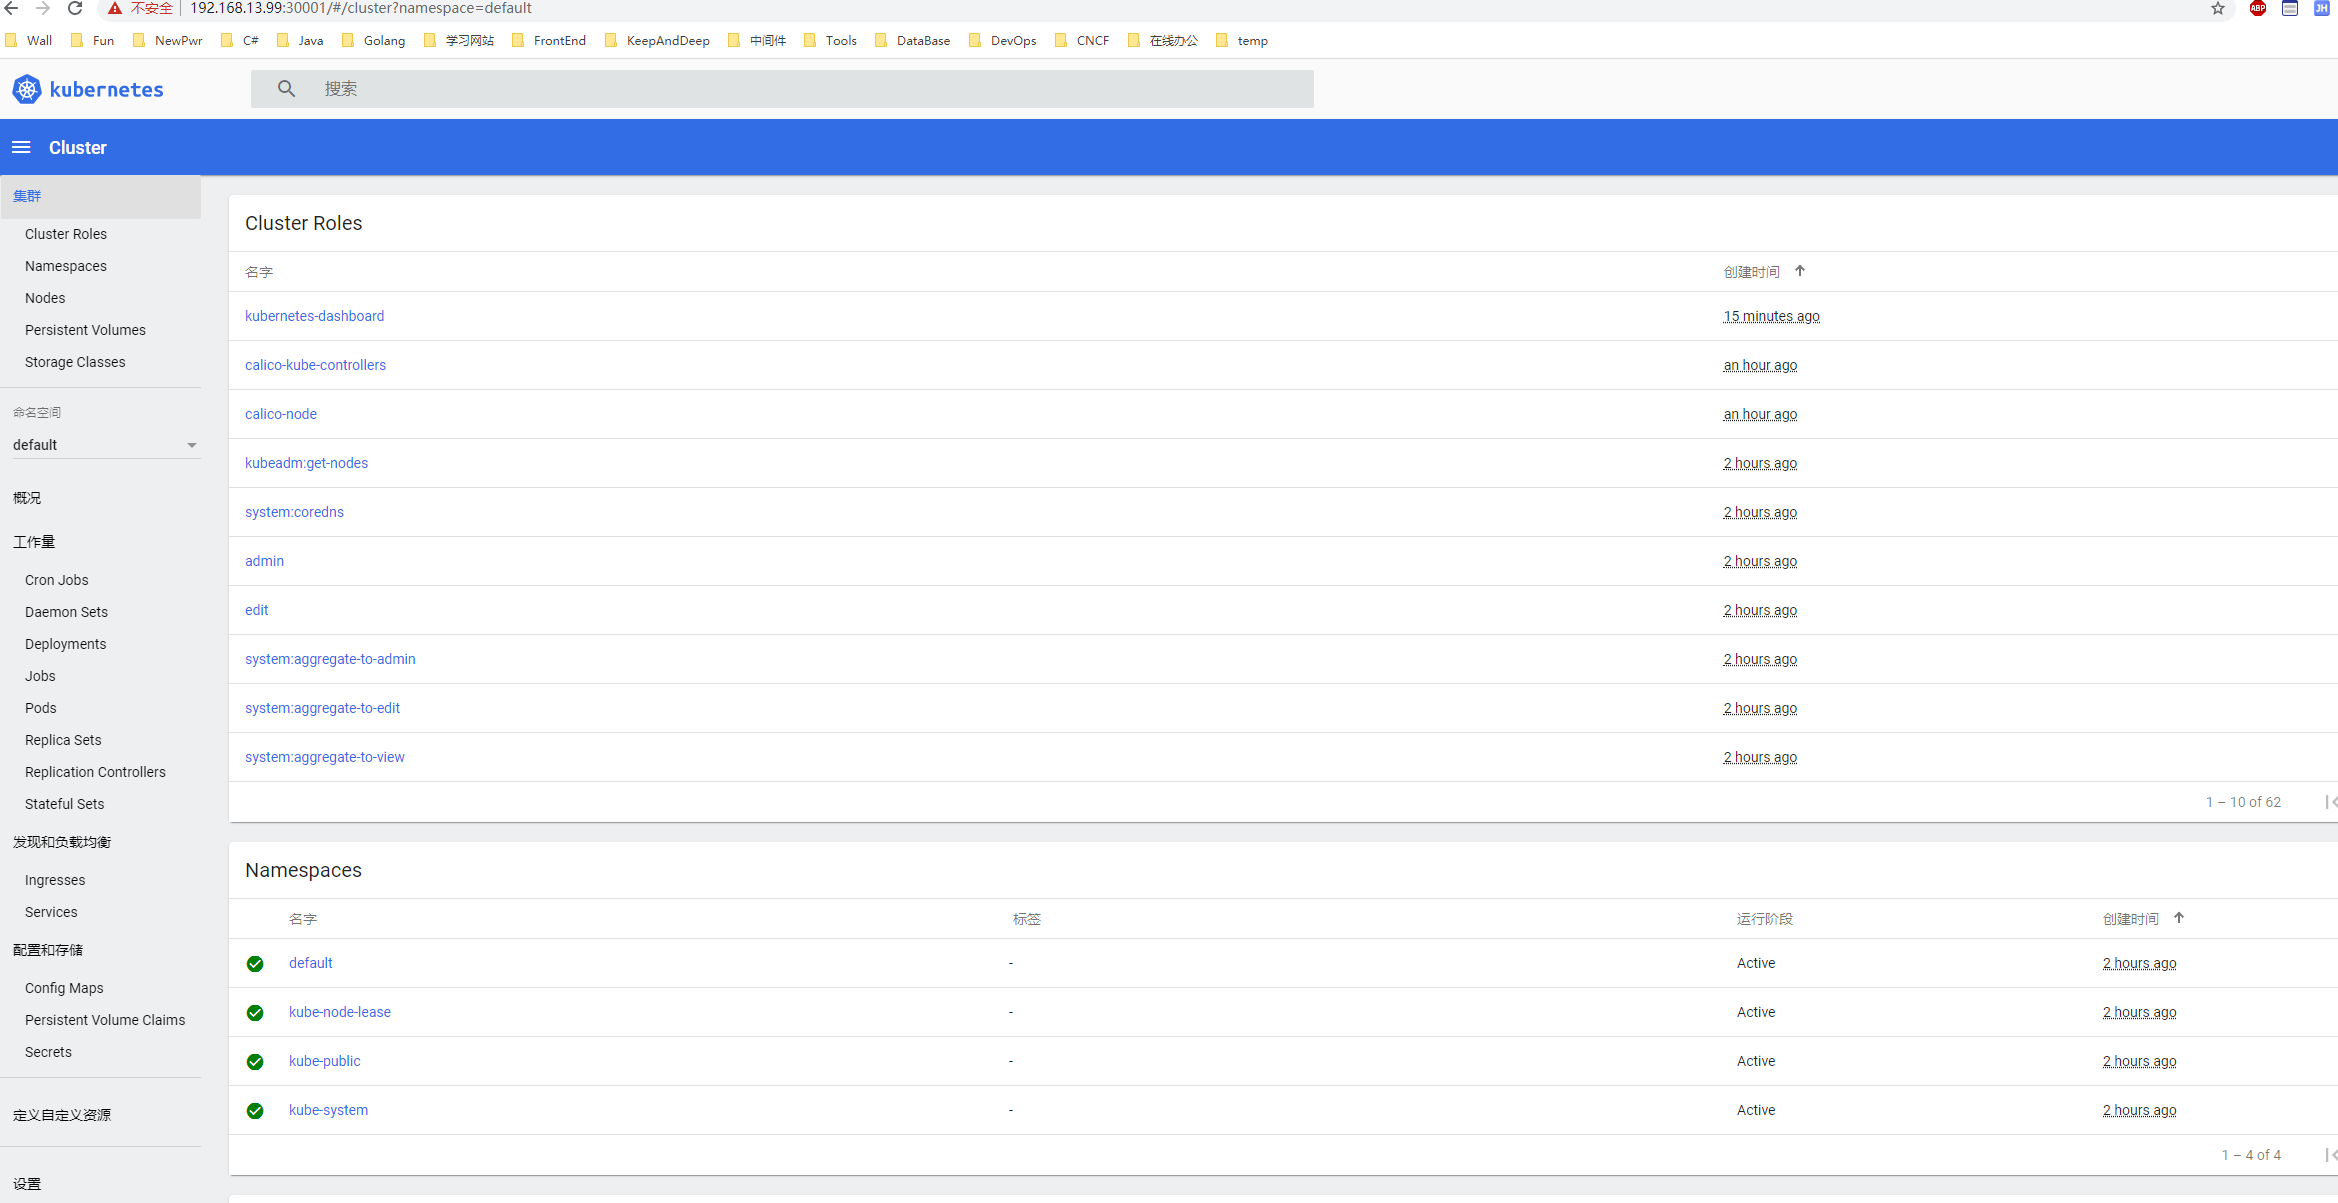Open Persistent Volume Claims in sidebar
This screenshot has width=2338, height=1203.
pos(105,1020)
